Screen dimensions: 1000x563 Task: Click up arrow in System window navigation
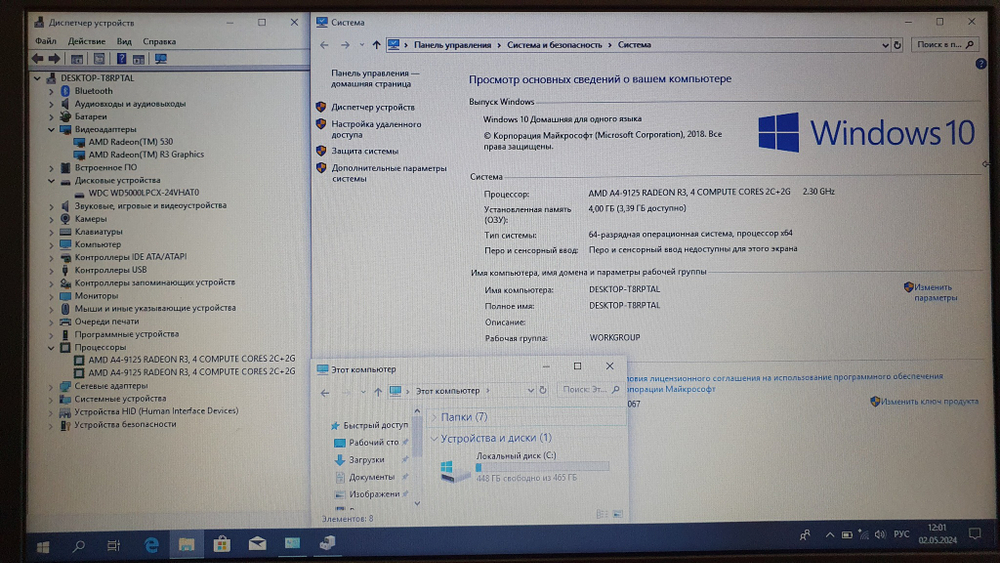(x=376, y=45)
